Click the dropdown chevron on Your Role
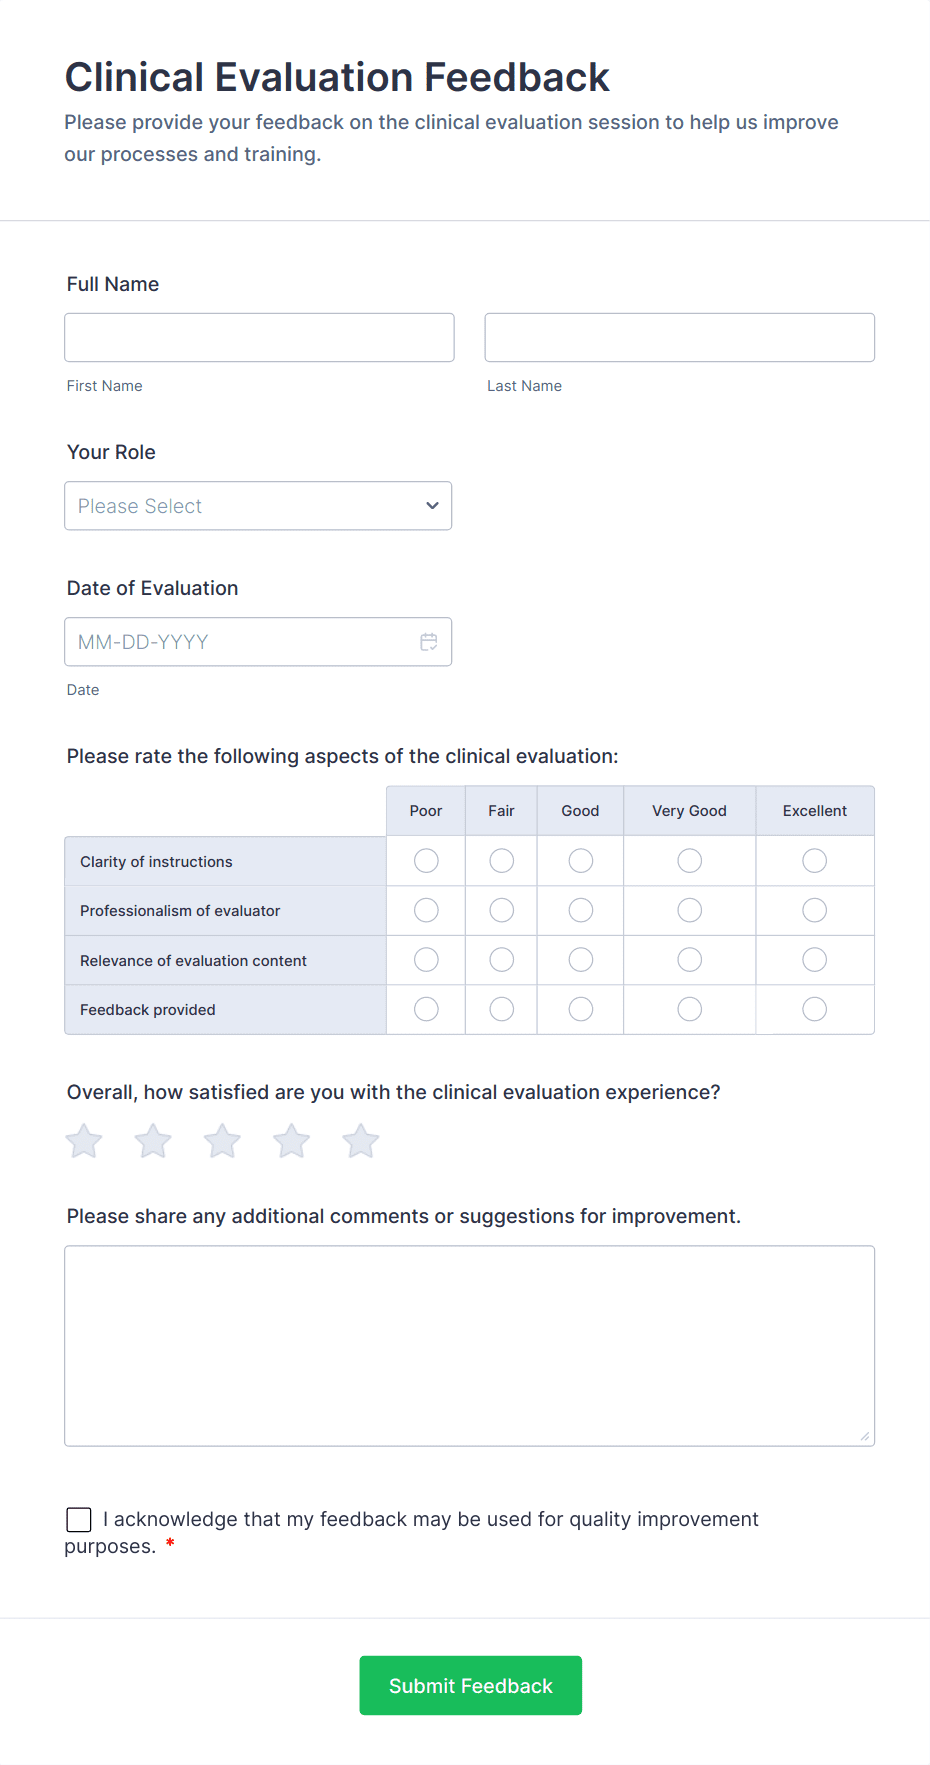The image size is (930, 1765). point(431,506)
